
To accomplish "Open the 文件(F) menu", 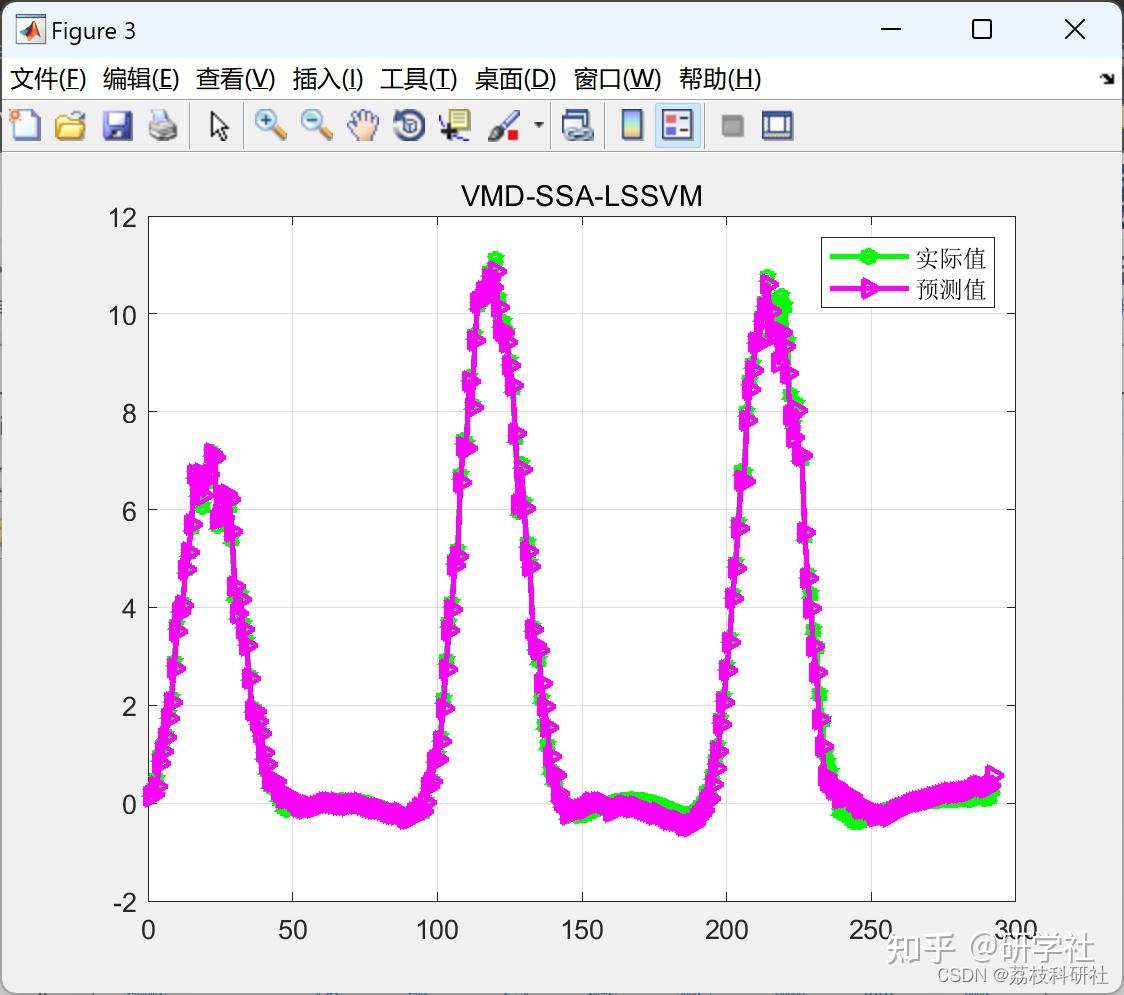I will tap(48, 79).
